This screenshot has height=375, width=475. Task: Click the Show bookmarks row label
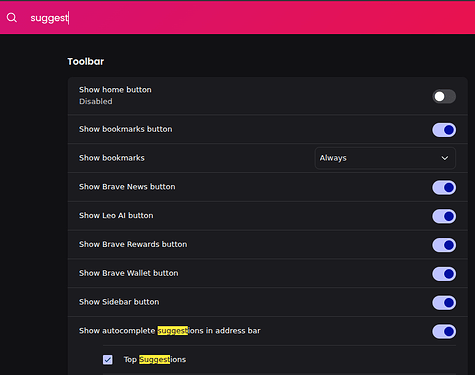pyautogui.click(x=112, y=158)
